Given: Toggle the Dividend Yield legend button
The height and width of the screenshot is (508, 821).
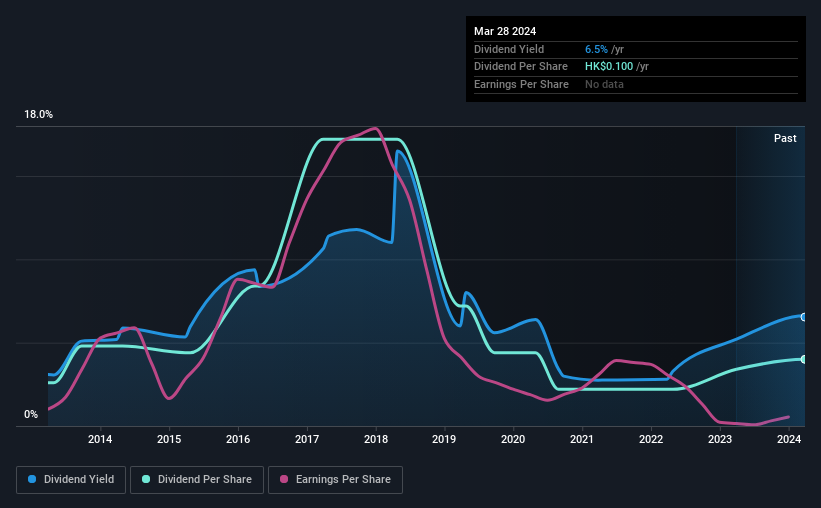Looking at the screenshot, I should [71, 480].
